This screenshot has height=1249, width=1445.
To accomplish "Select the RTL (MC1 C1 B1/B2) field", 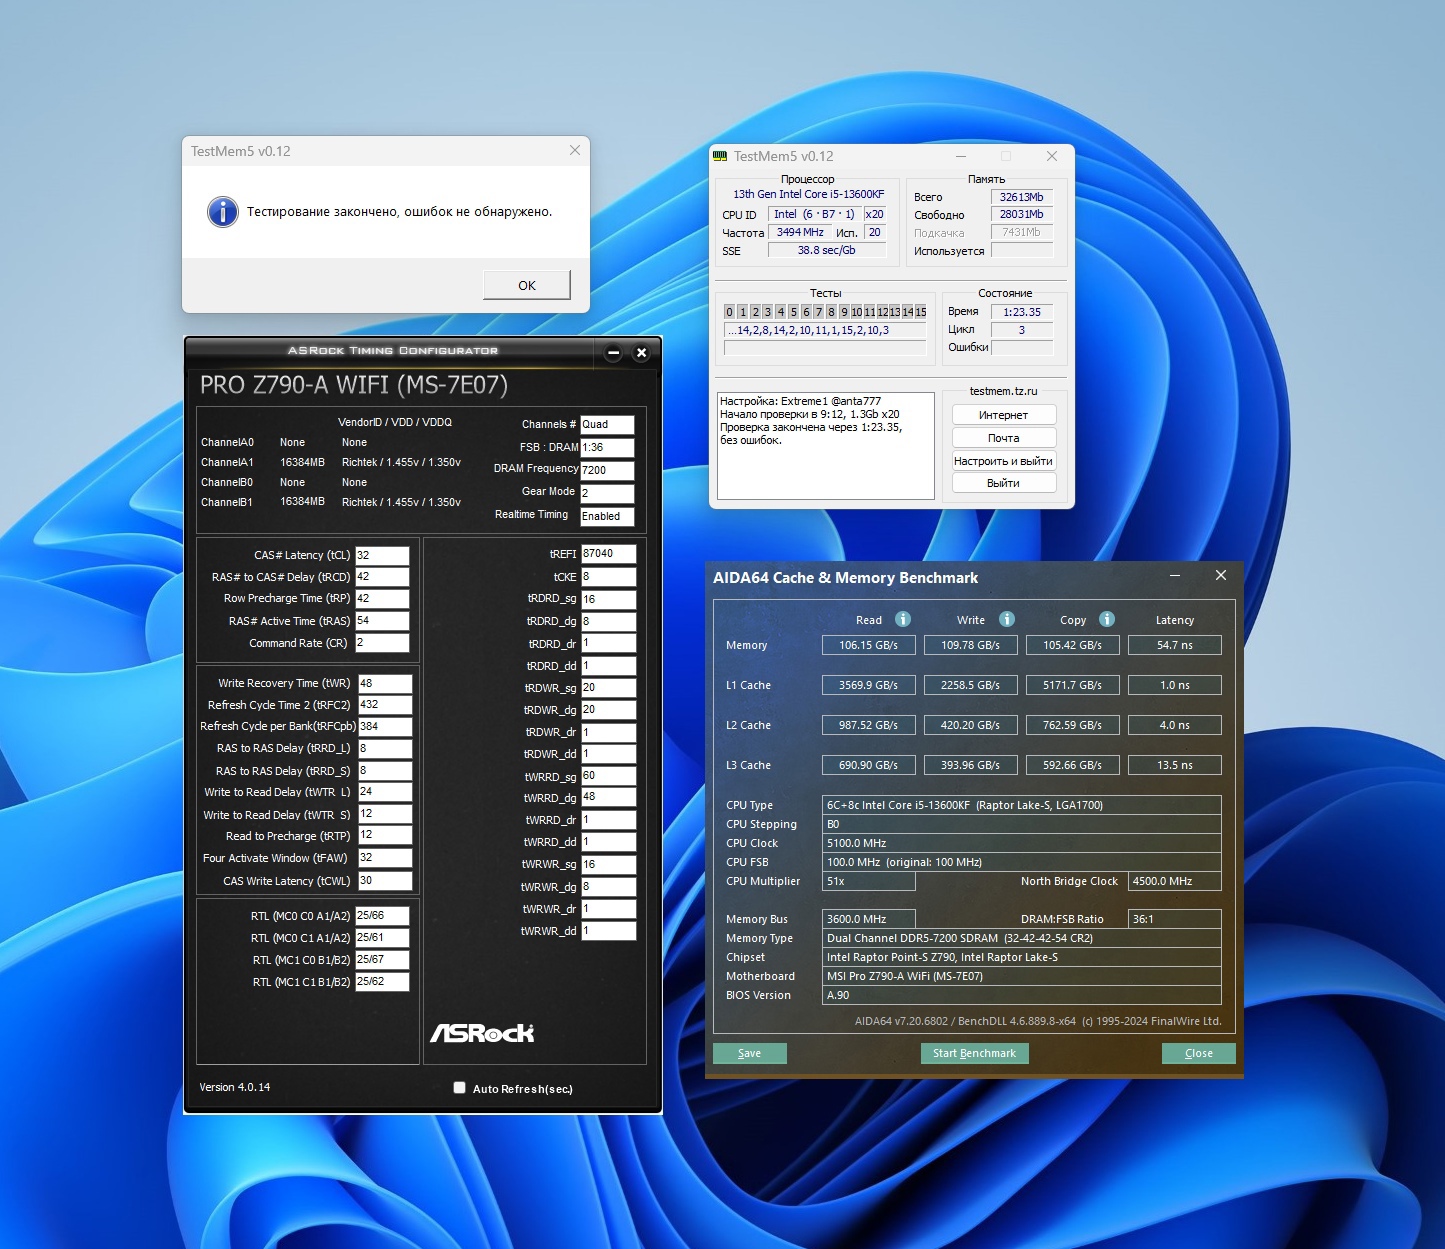I will pos(383,982).
